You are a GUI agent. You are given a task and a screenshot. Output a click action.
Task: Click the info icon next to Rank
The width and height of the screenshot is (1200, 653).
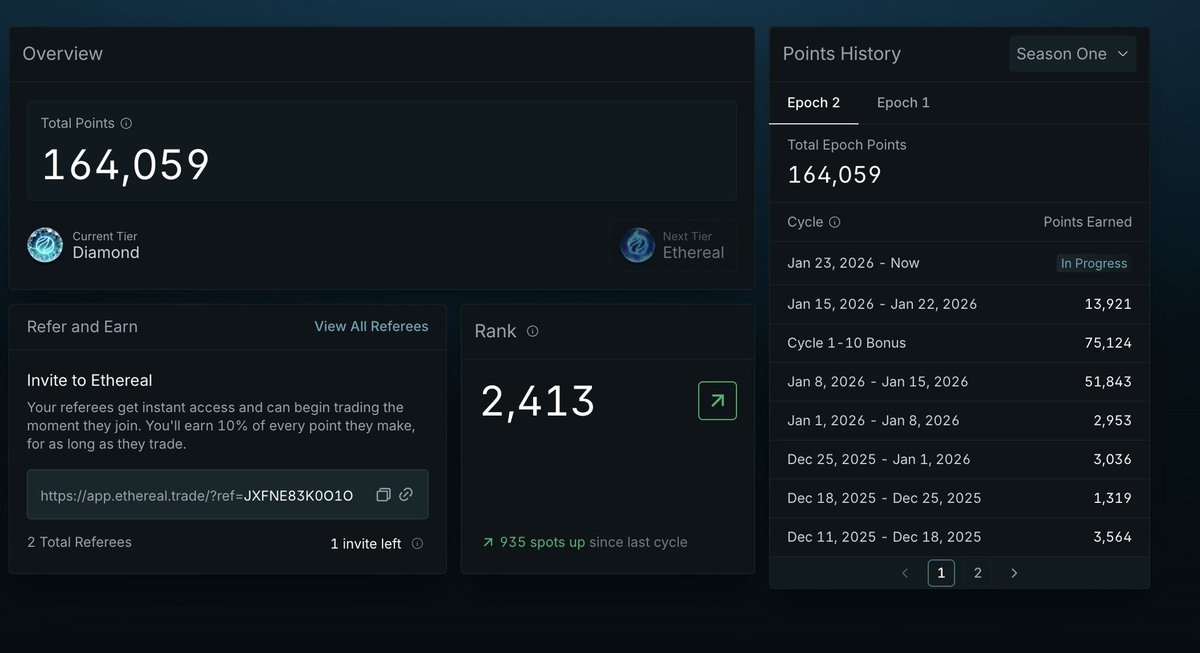coord(532,331)
